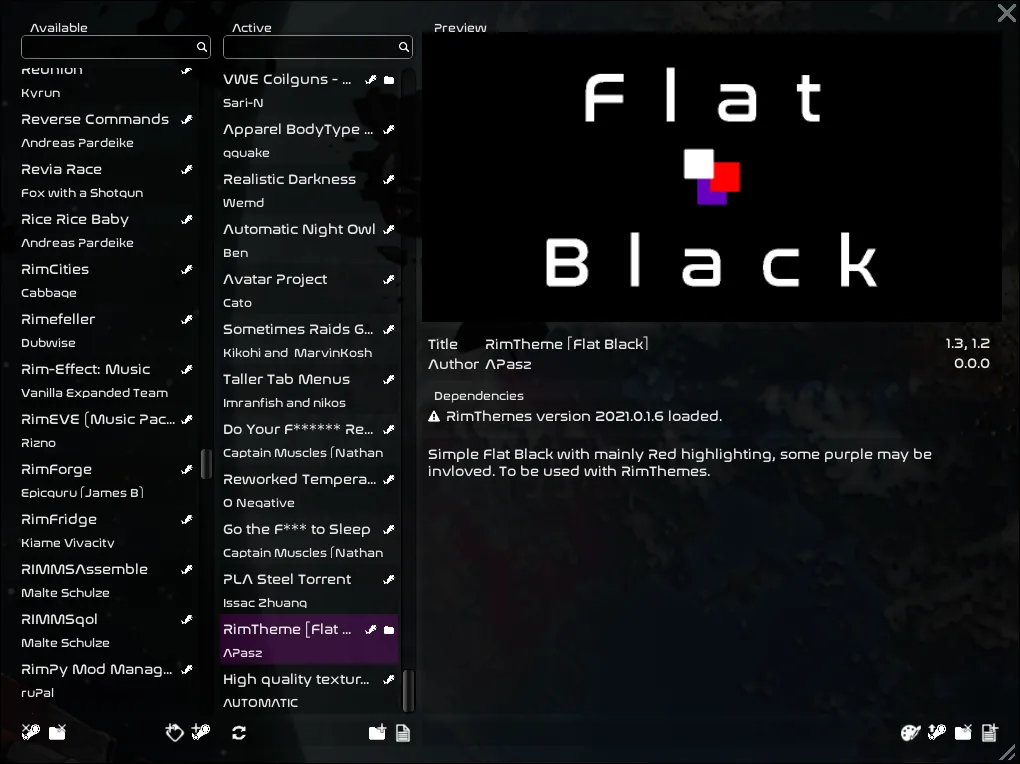Click the folder icon beside VWE Coilguns
This screenshot has height=764, width=1020.
click(389, 80)
